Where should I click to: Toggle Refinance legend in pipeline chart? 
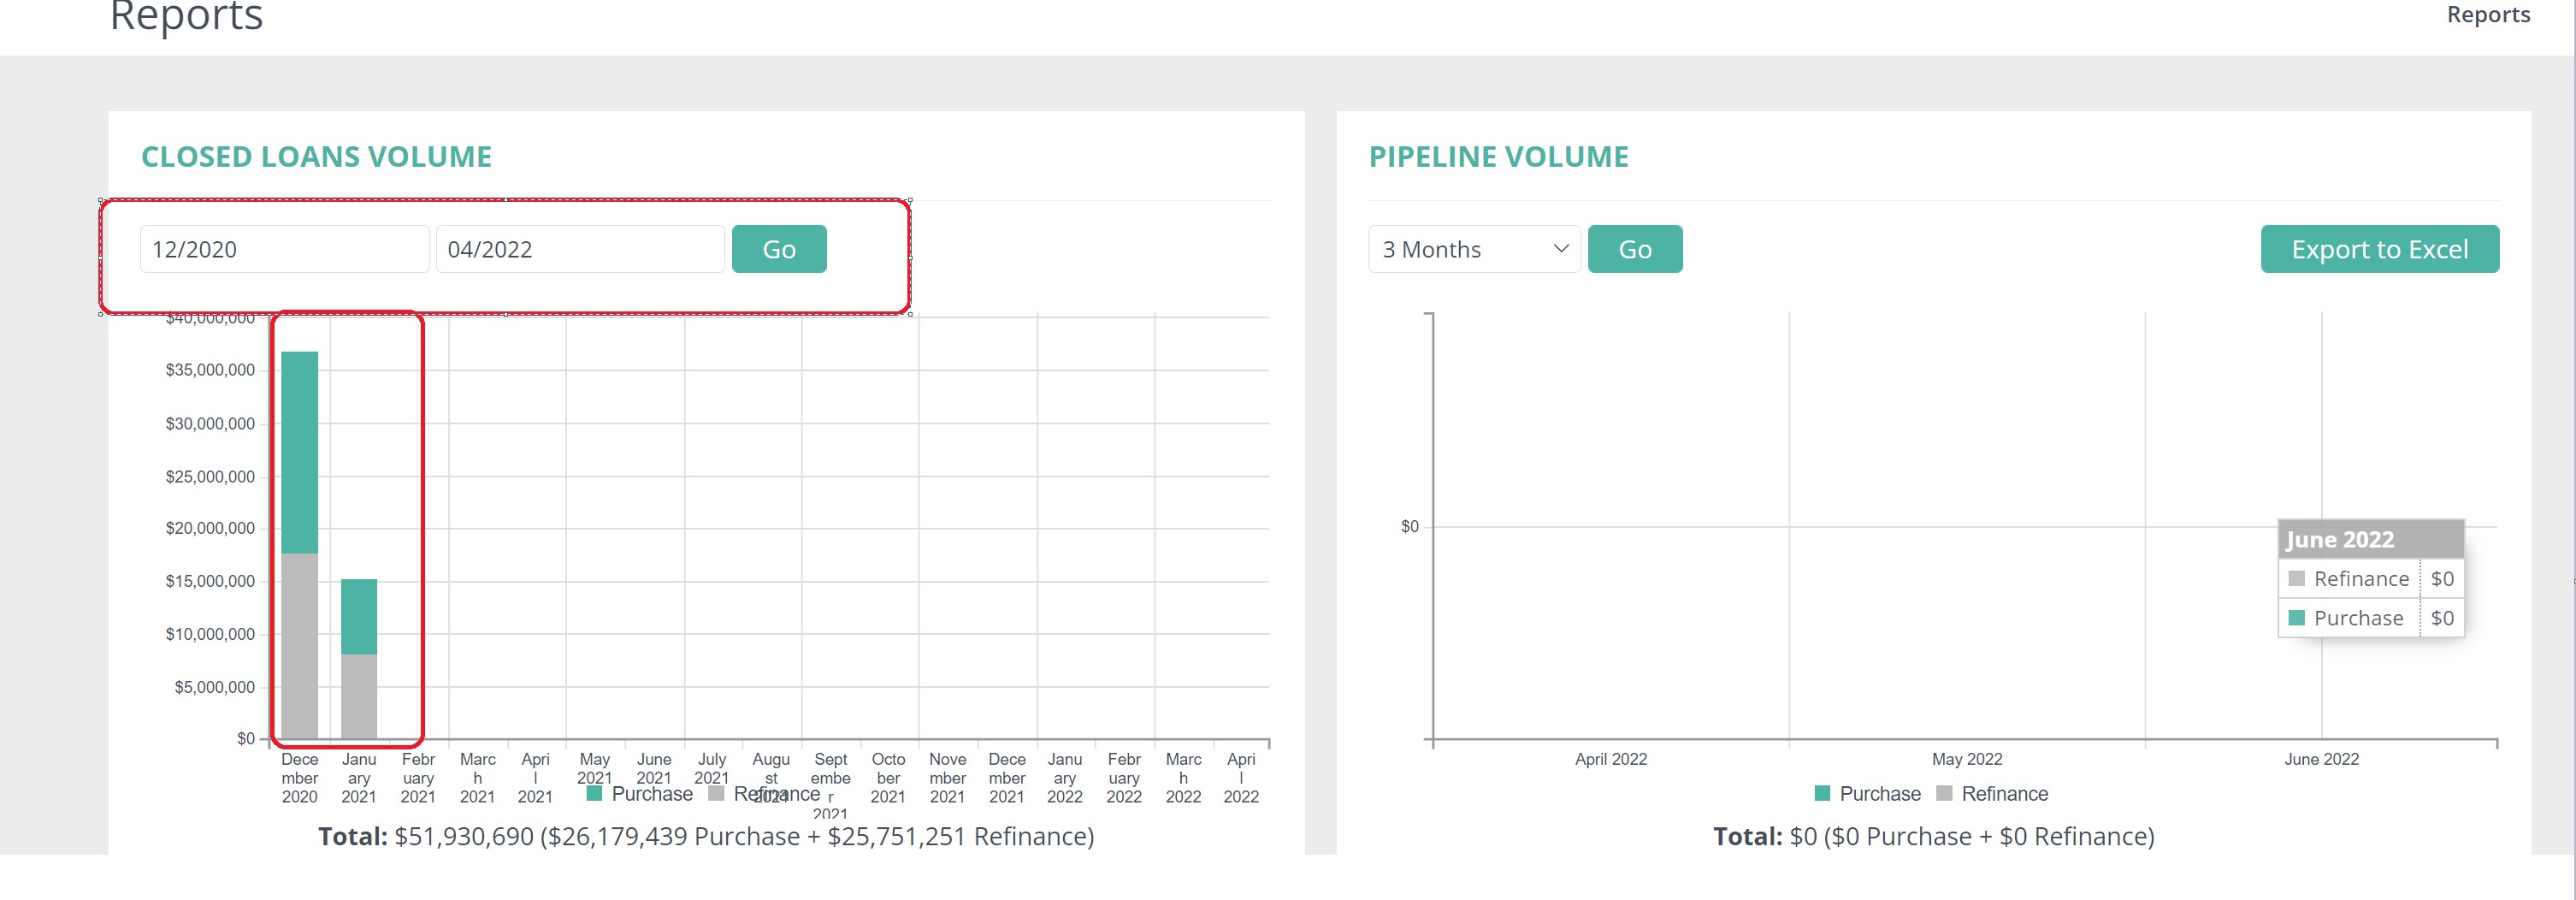[x=1992, y=794]
